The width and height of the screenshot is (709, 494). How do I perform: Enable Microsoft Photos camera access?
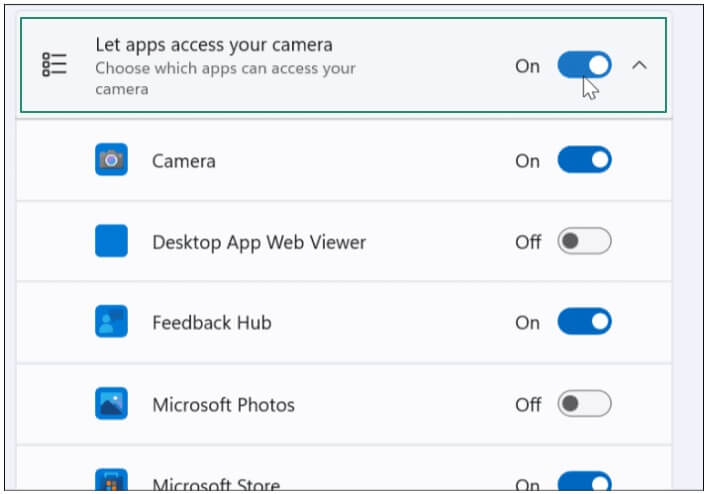584,403
